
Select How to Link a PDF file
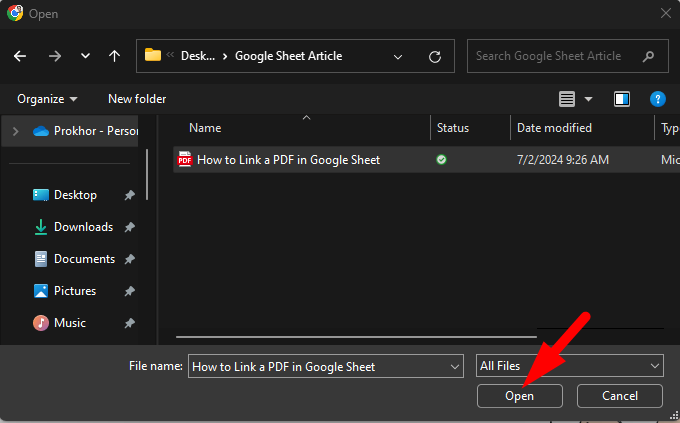click(x=288, y=160)
